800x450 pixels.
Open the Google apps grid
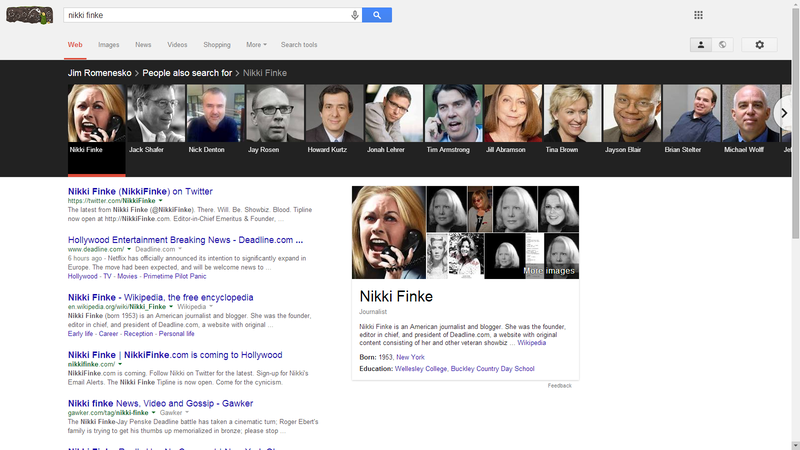coord(698,15)
